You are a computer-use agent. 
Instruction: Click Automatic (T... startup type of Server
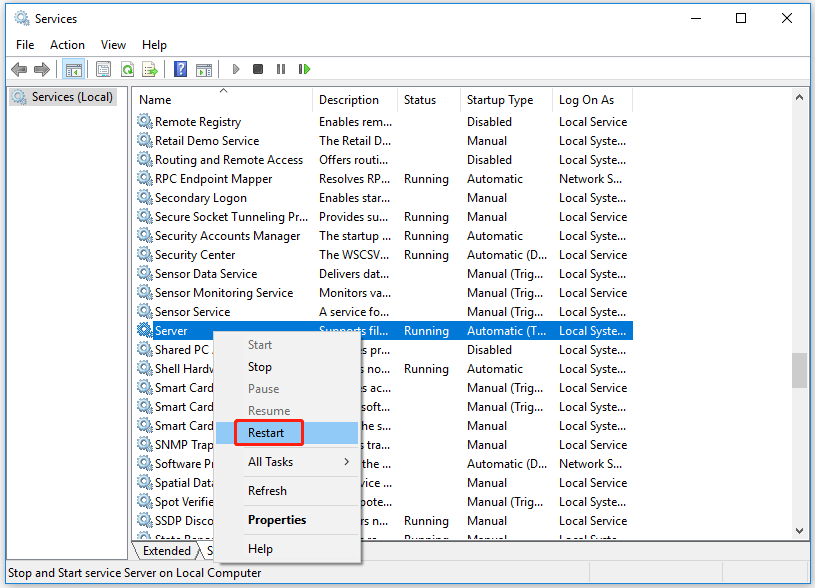pos(507,331)
